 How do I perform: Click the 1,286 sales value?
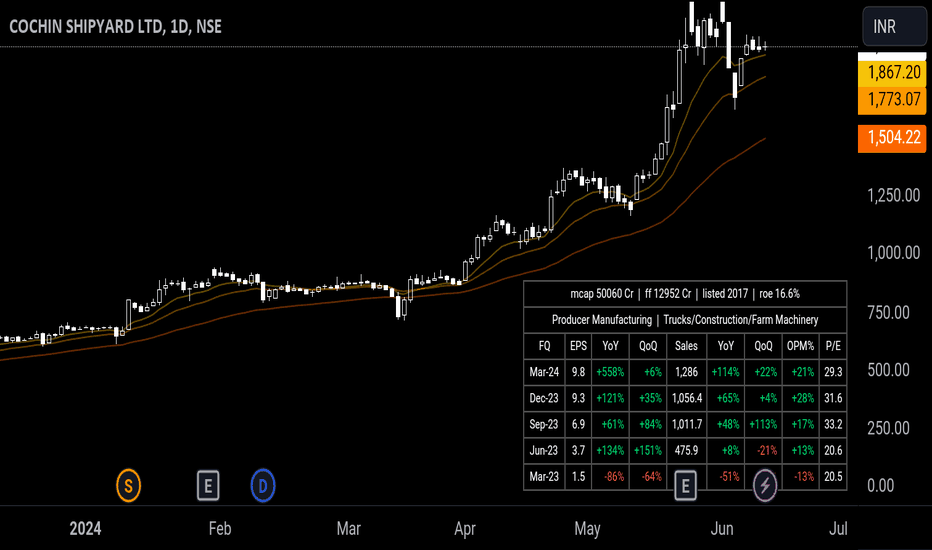687,372
